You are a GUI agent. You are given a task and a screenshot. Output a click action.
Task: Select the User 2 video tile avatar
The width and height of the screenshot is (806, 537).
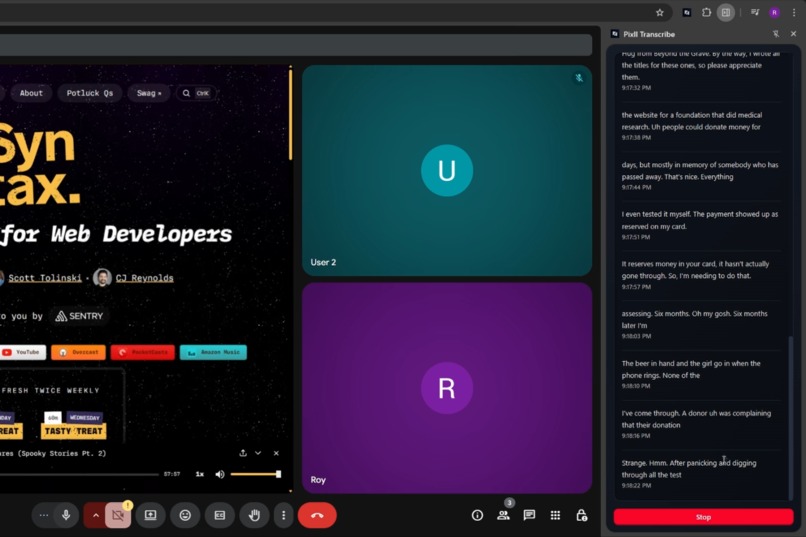pyautogui.click(x=447, y=171)
